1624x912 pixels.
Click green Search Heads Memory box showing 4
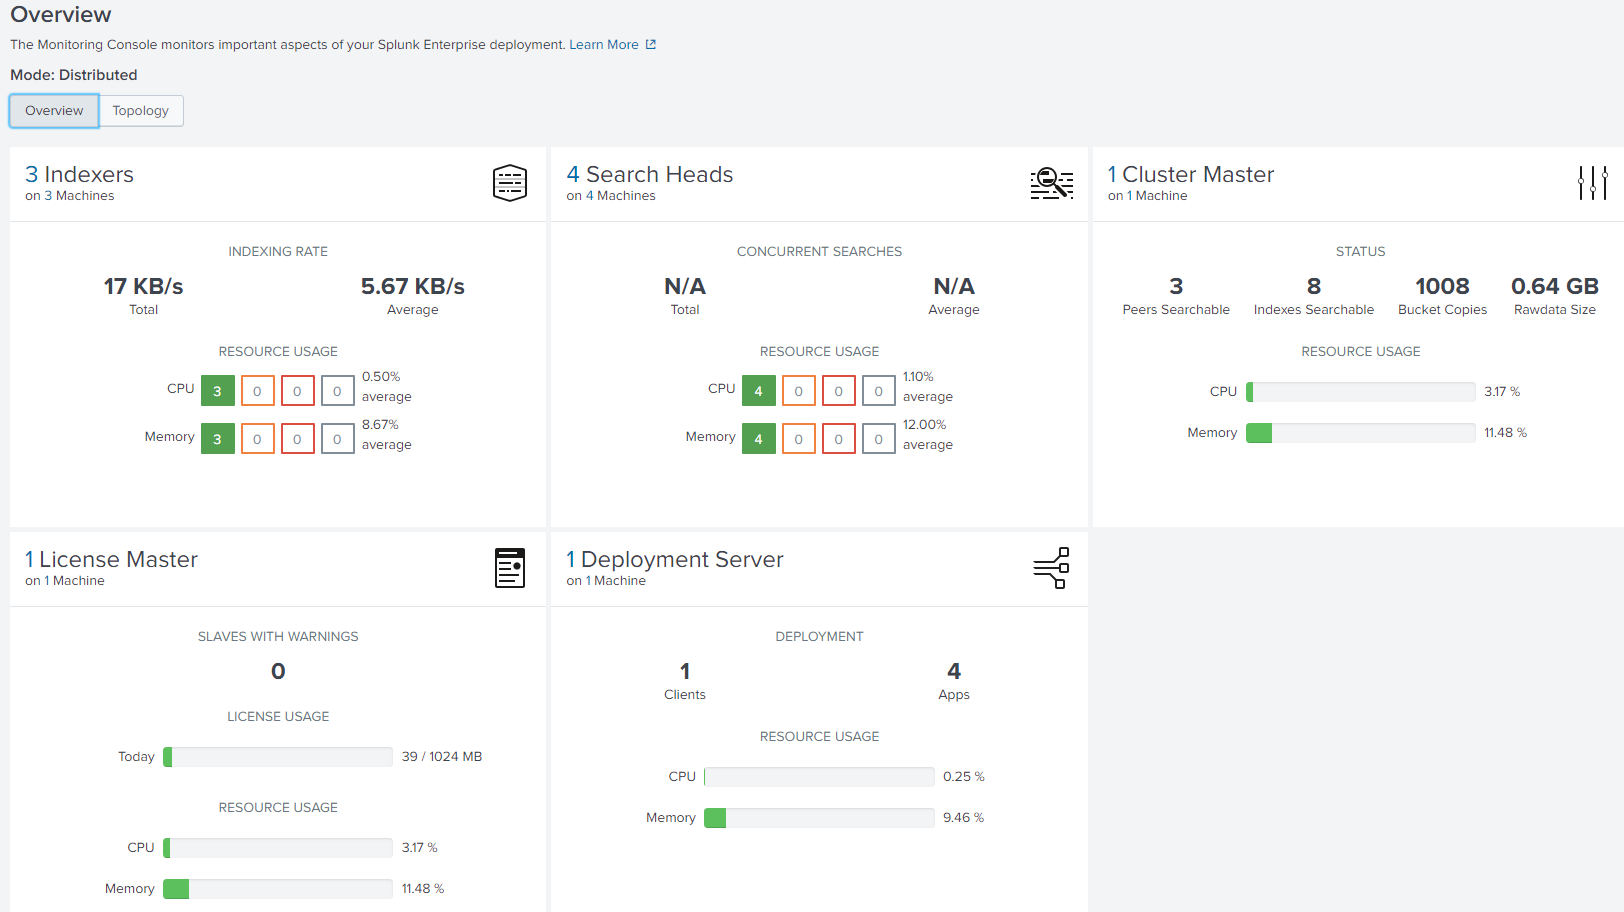pyautogui.click(x=759, y=439)
